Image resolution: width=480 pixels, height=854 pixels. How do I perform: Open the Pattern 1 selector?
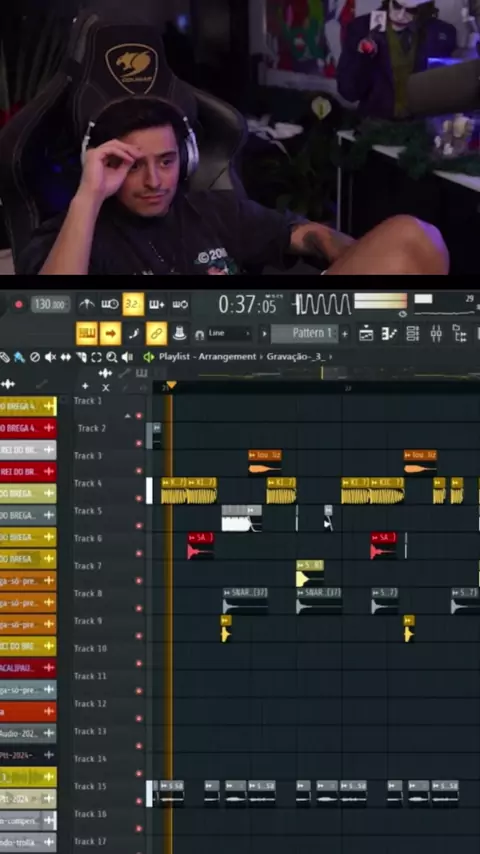pos(305,333)
